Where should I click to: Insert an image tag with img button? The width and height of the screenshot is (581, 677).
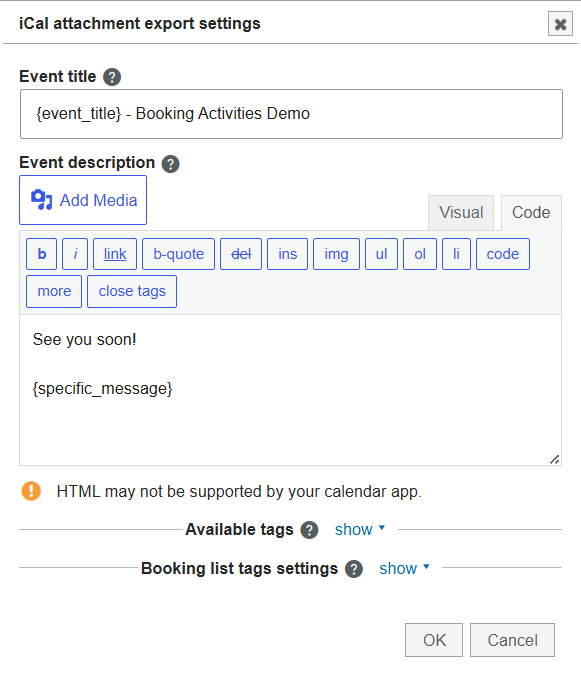point(336,254)
